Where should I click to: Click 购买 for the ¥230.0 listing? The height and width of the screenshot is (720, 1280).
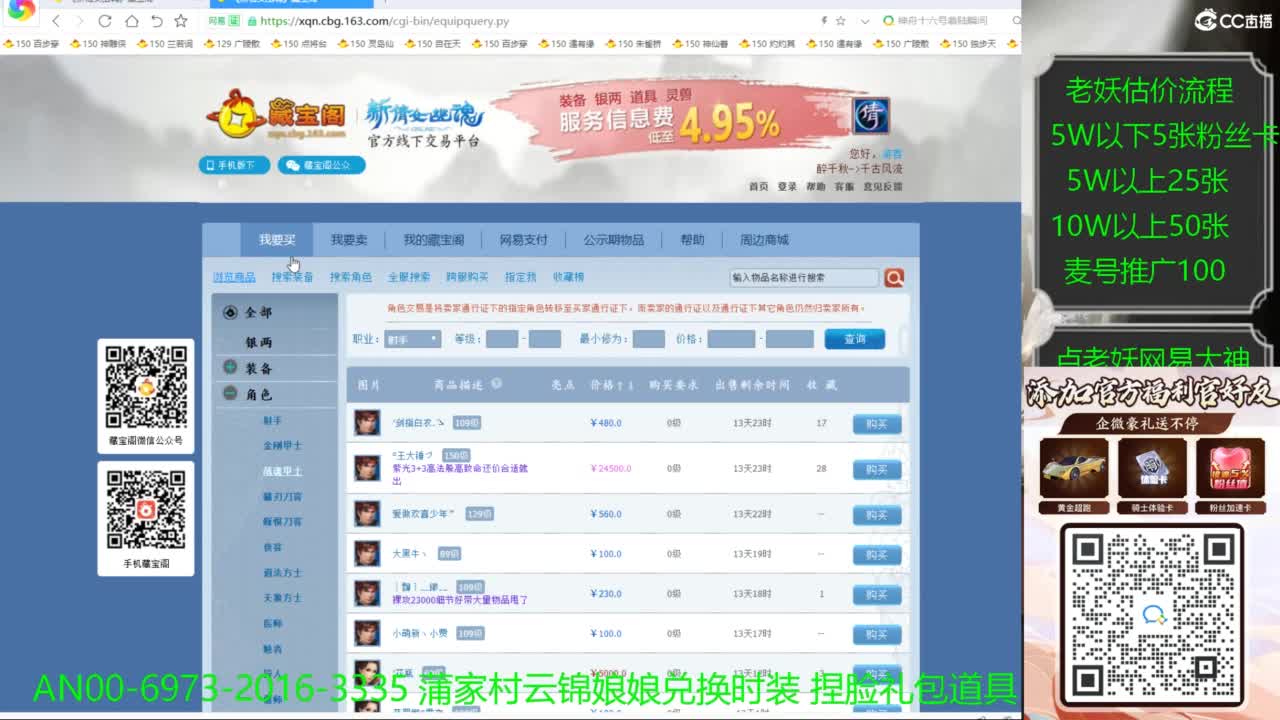[x=876, y=595]
